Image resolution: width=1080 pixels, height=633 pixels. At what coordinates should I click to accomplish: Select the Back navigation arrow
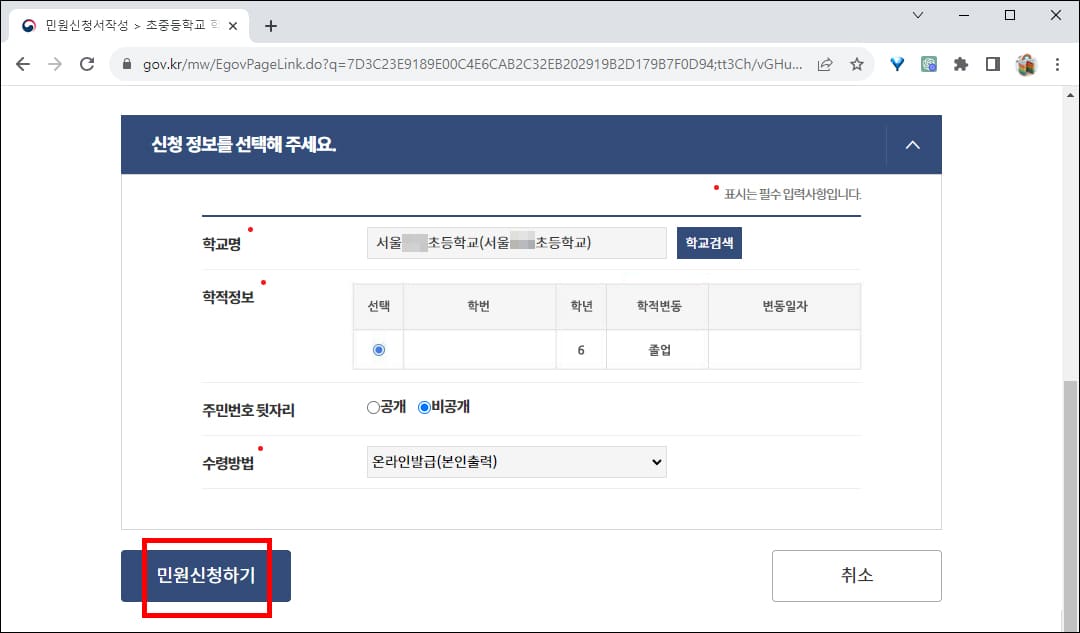click(x=23, y=64)
